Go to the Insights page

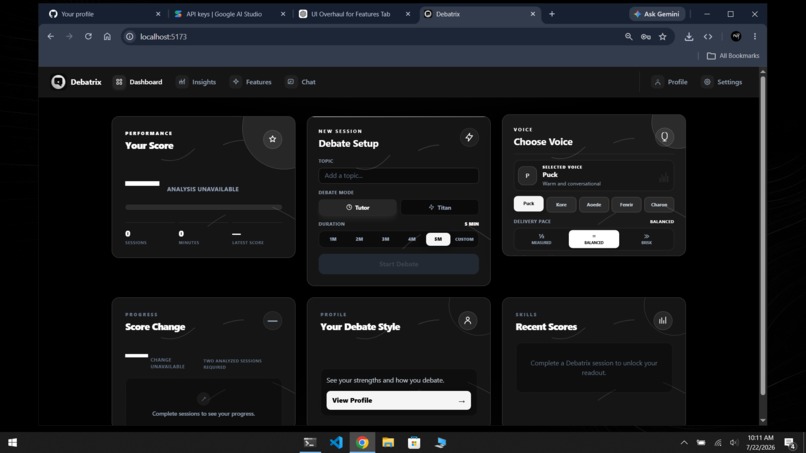pos(197,82)
